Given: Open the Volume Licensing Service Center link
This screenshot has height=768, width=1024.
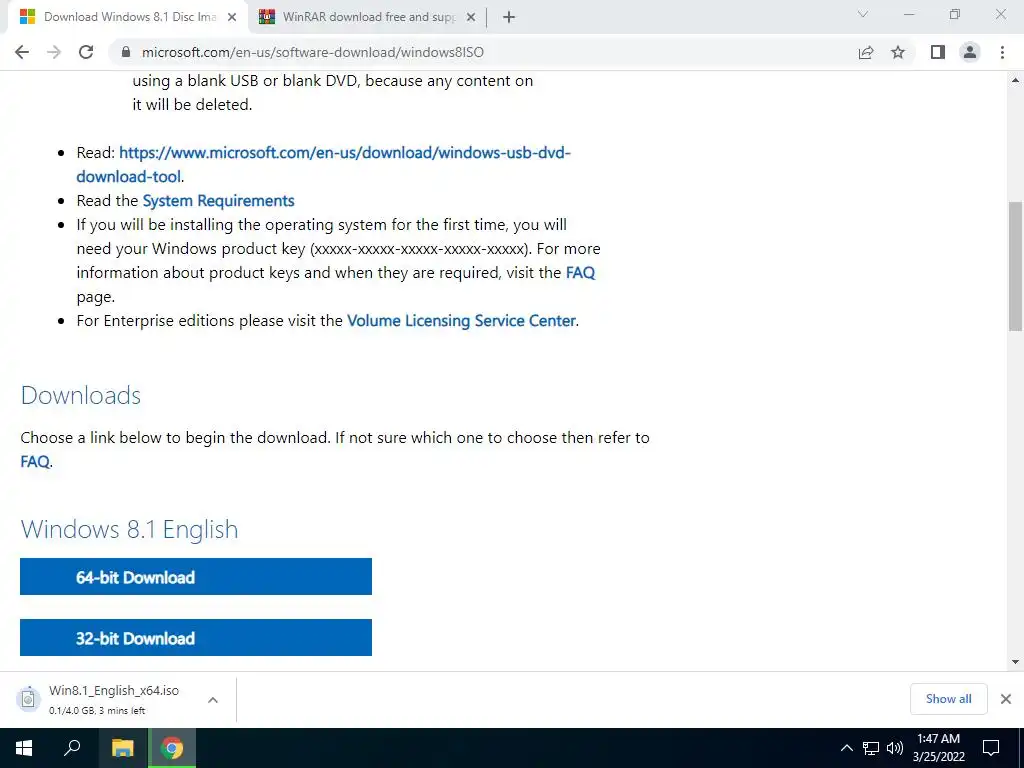Looking at the screenshot, I should coord(461,321).
